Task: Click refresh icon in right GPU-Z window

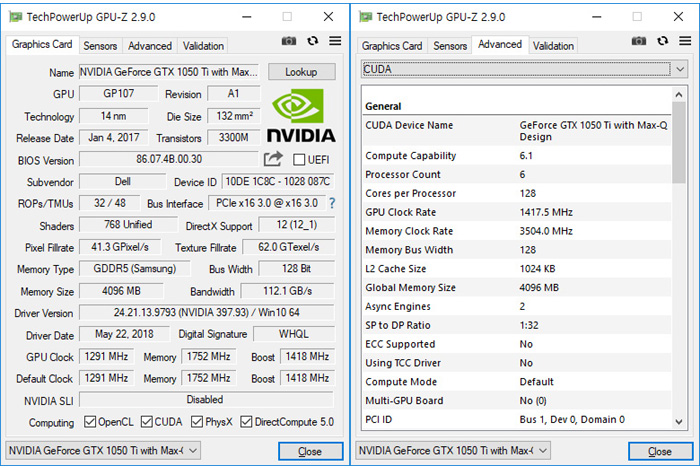Action: tap(662, 41)
